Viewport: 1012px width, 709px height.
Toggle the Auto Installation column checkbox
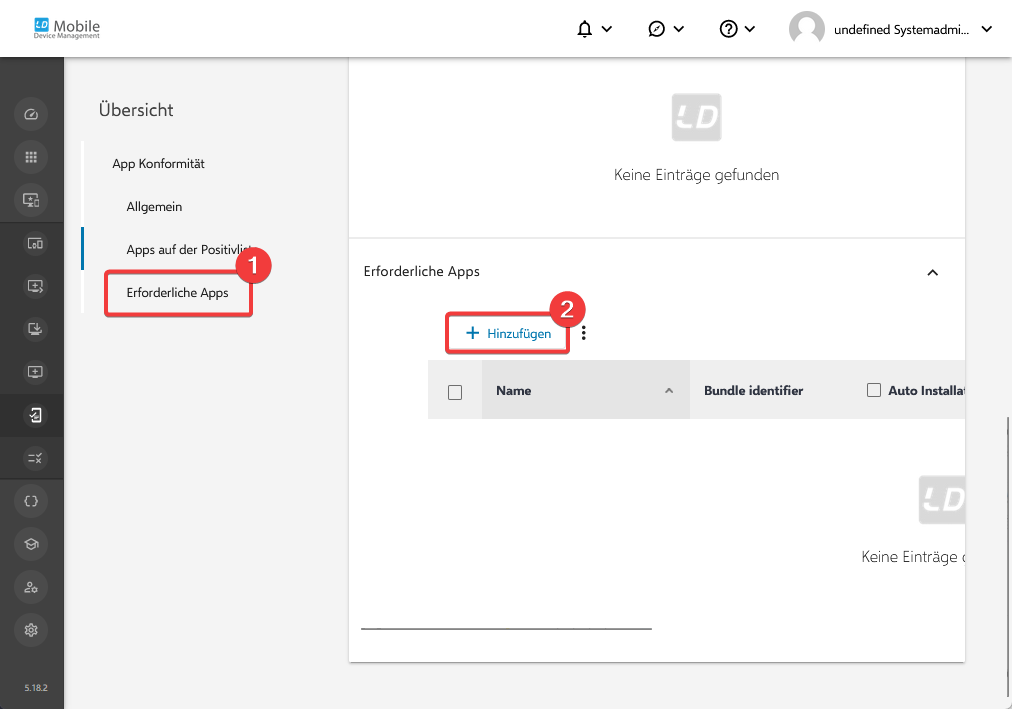pos(874,390)
